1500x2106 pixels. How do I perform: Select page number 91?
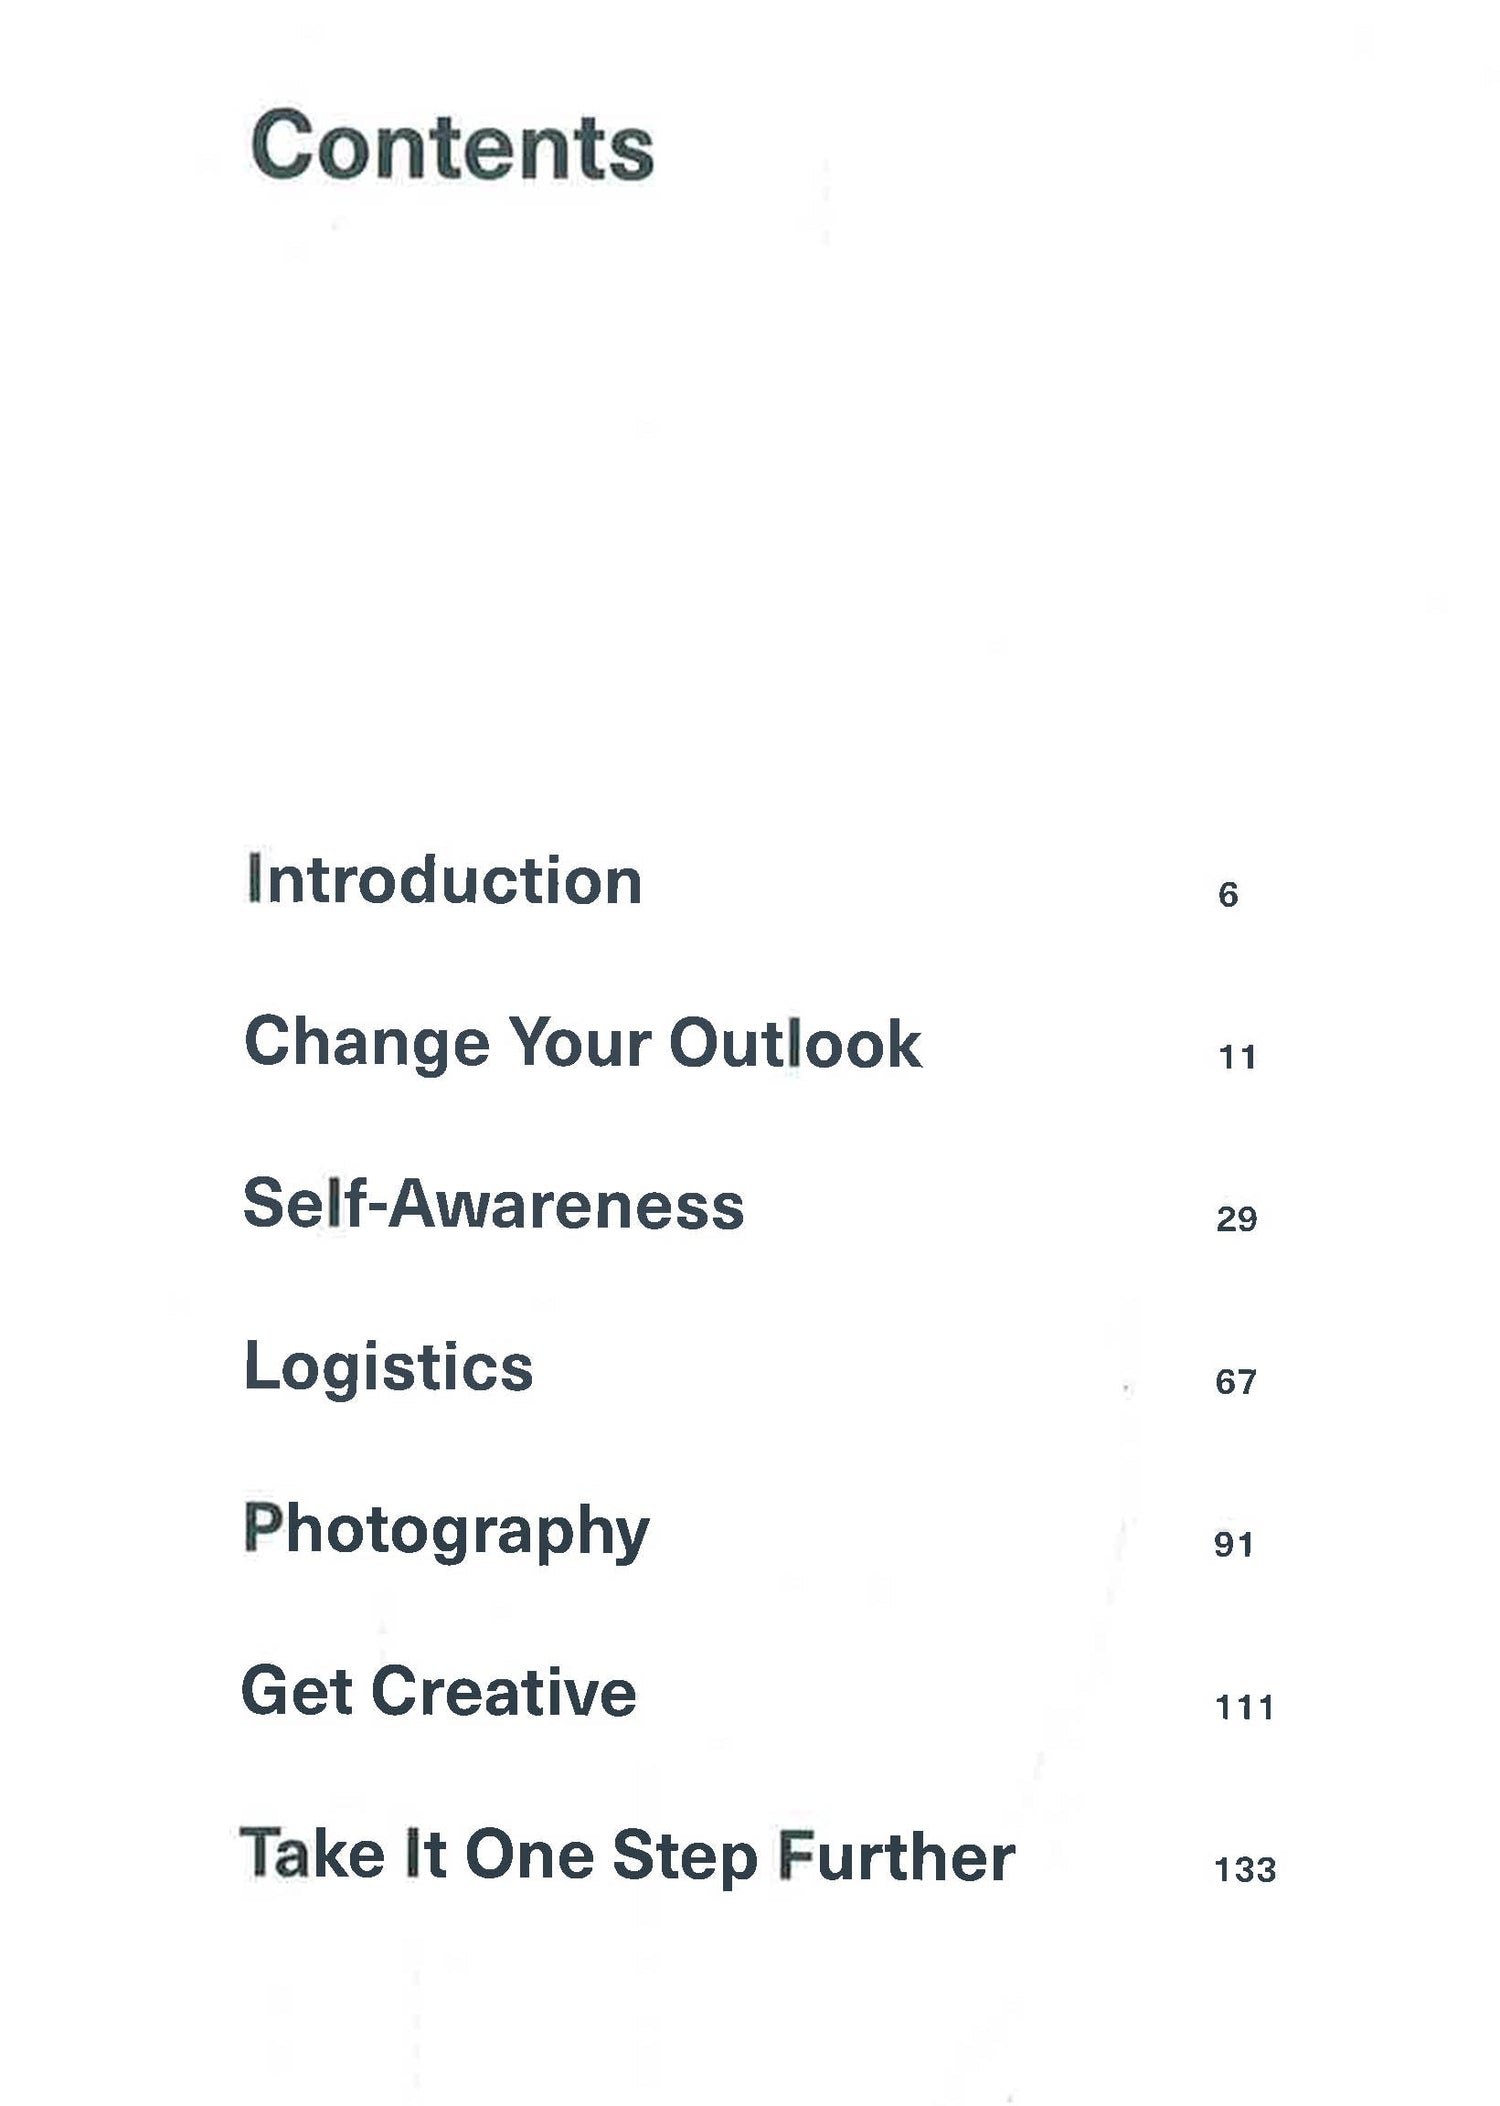click(x=1234, y=1545)
